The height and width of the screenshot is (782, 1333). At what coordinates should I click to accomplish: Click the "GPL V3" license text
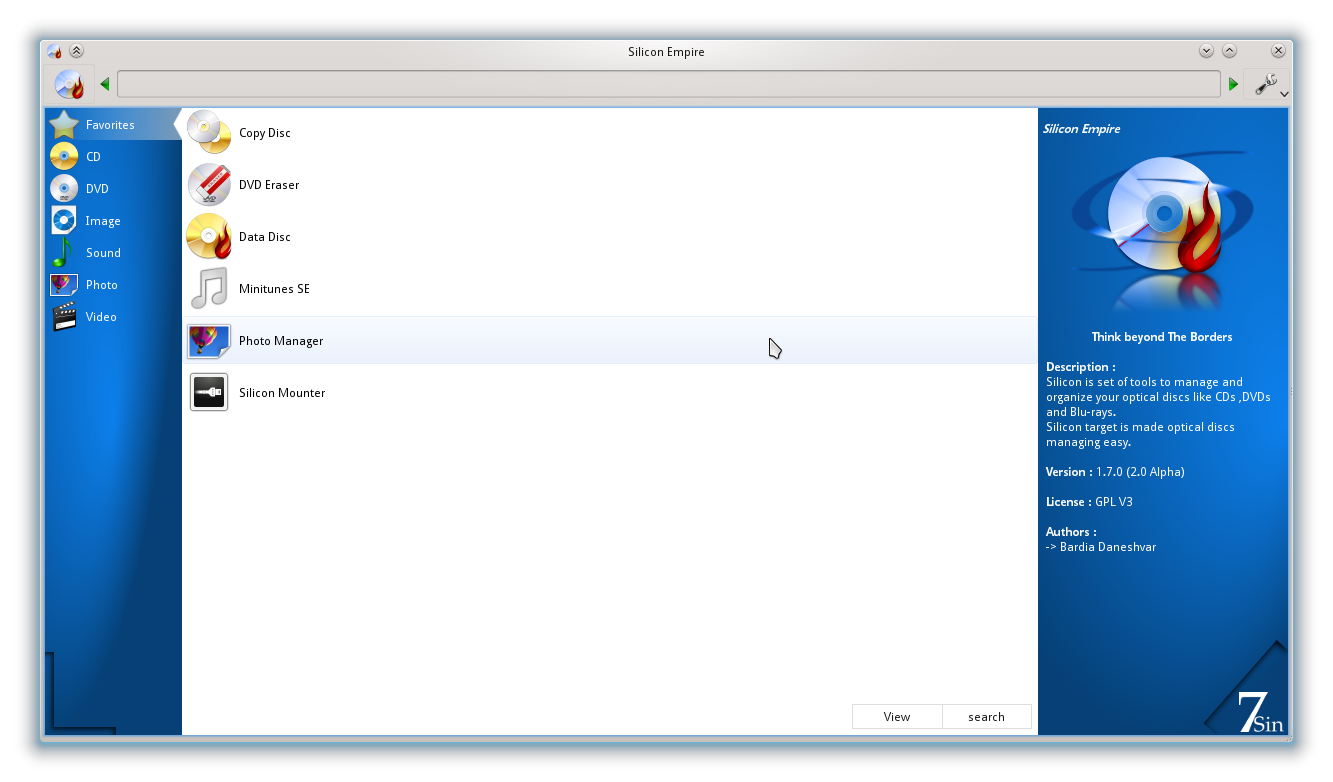coord(1114,502)
